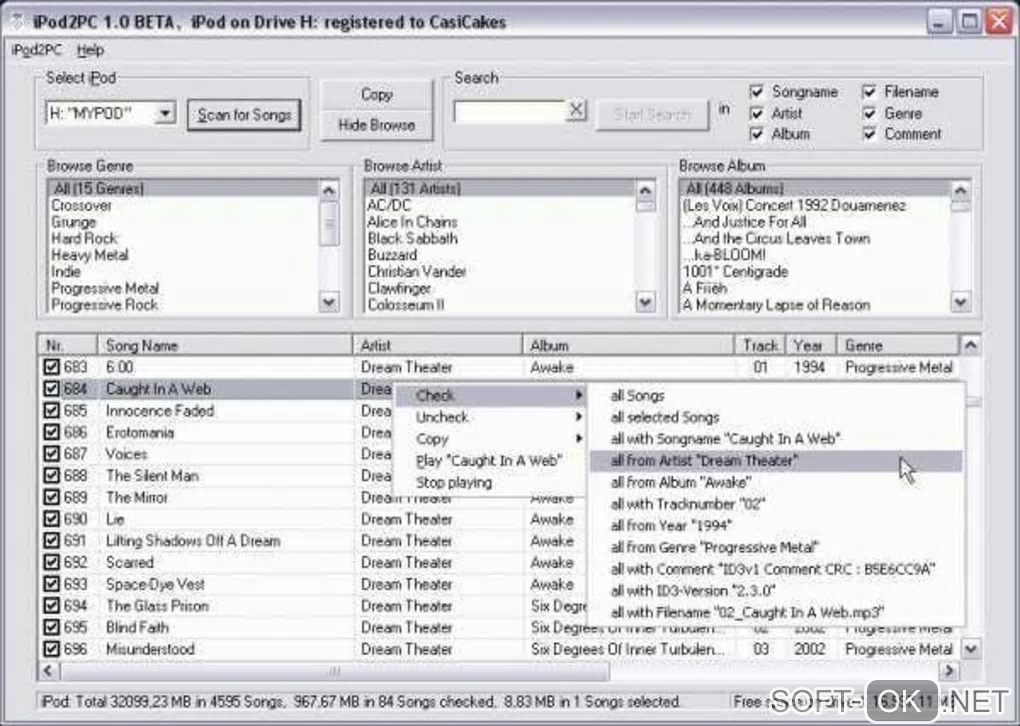Image resolution: width=1020 pixels, height=726 pixels.
Task: Click the Start Search button
Action: [x=652, y=115]
